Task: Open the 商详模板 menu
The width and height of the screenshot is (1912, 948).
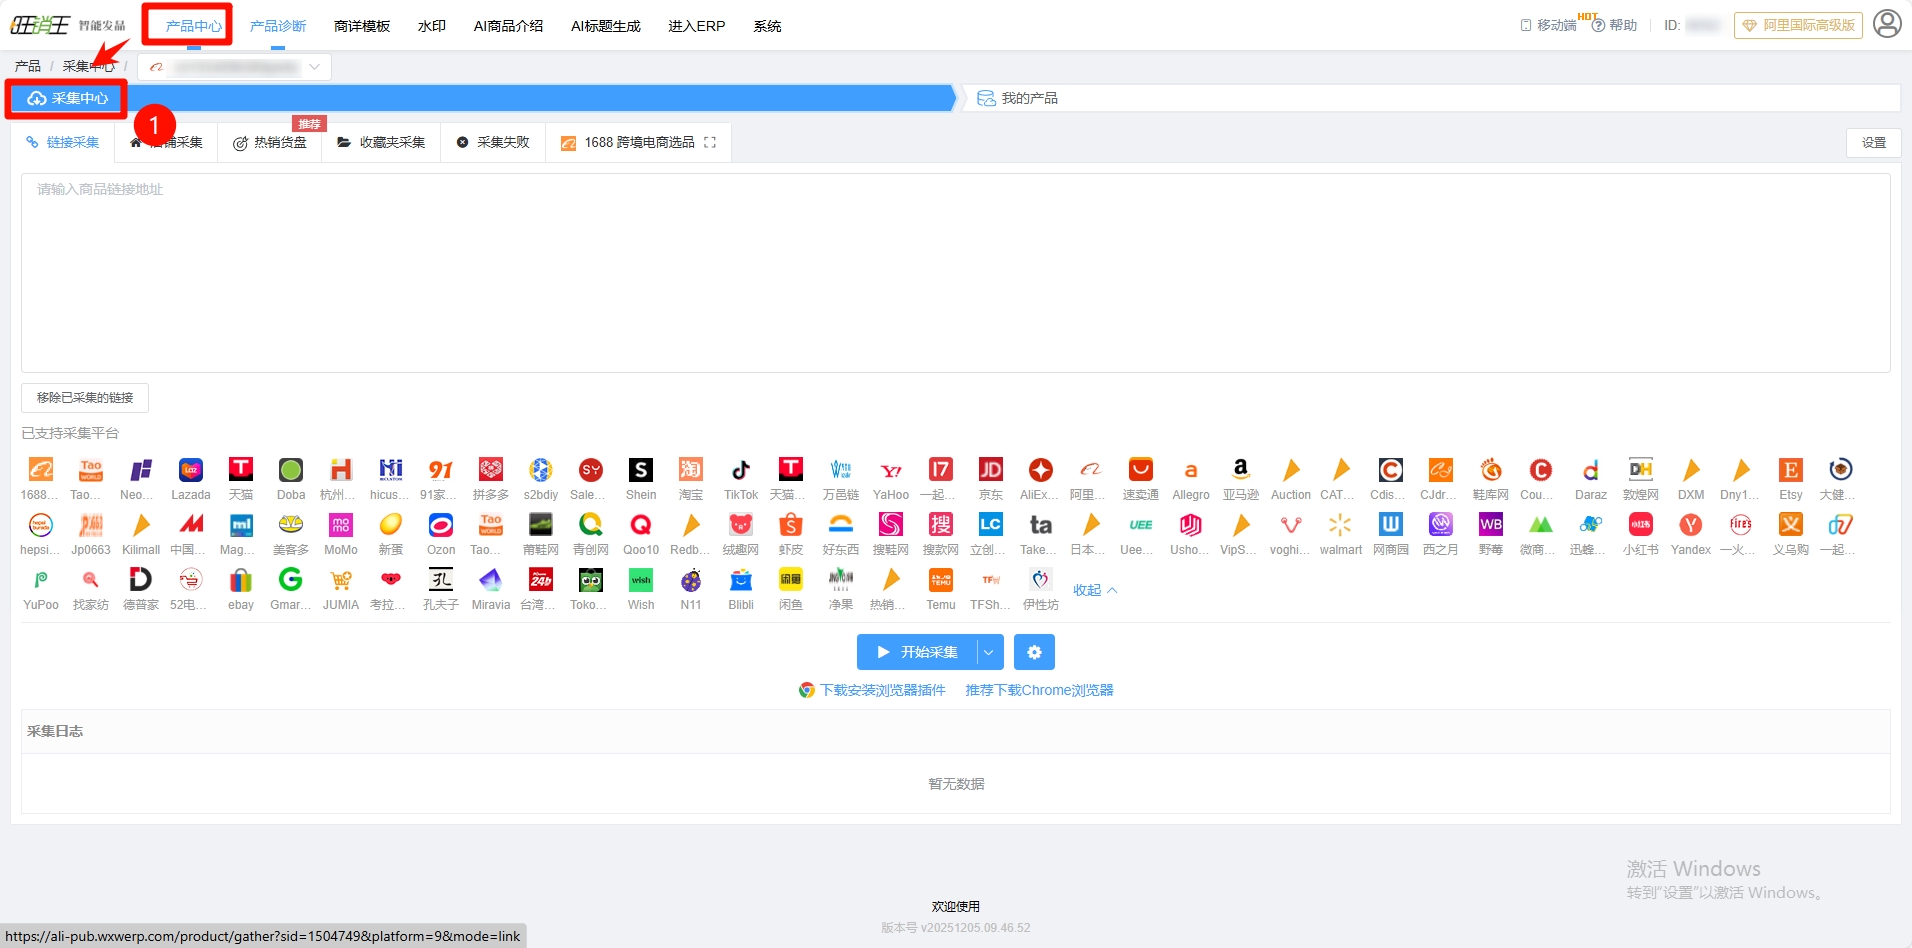Action: click(x=362, y=26)
